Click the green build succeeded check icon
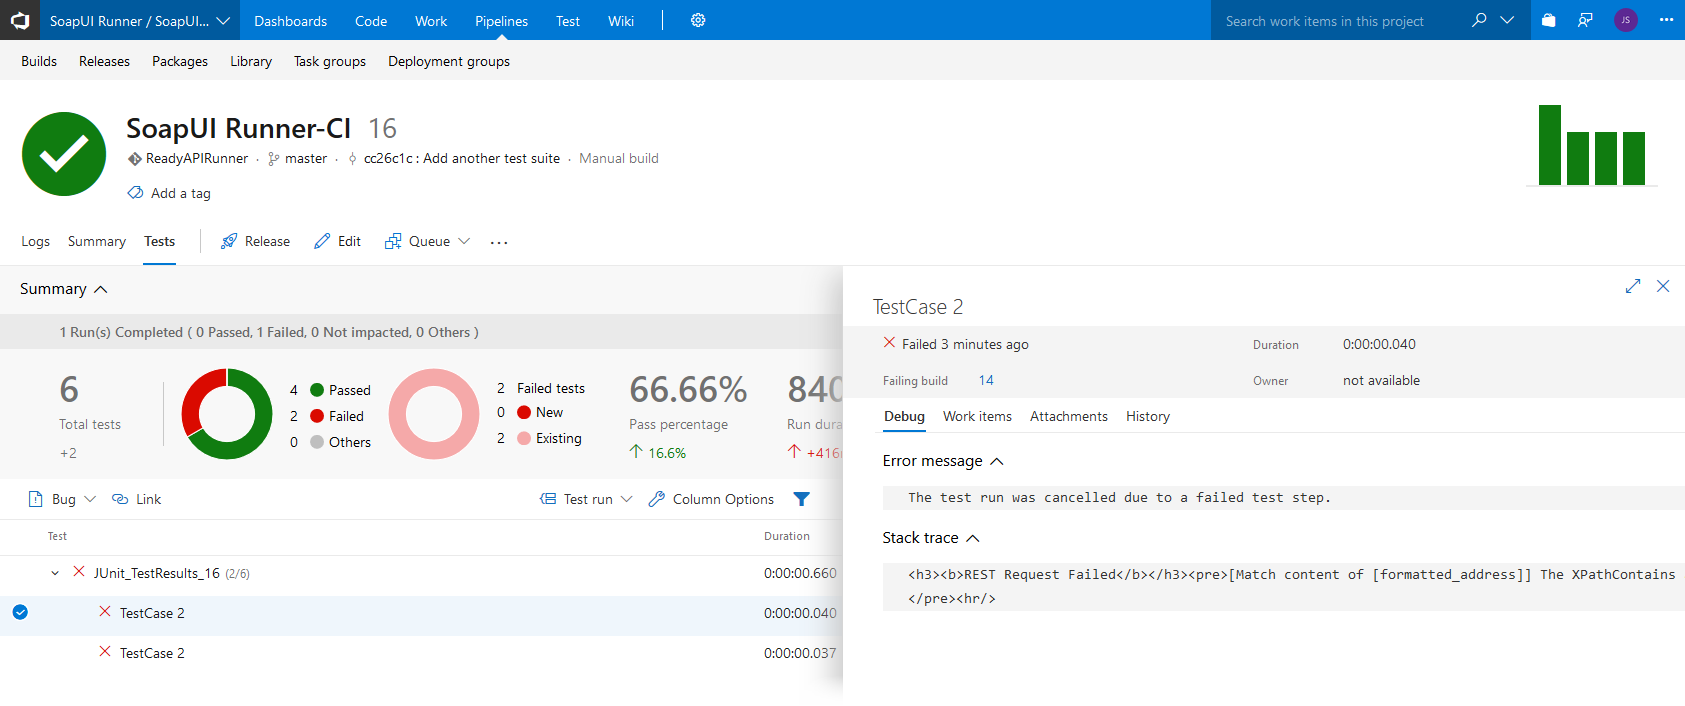This screenshot has width=1685, height=706. pyautogui.click(x=64, y=154)
